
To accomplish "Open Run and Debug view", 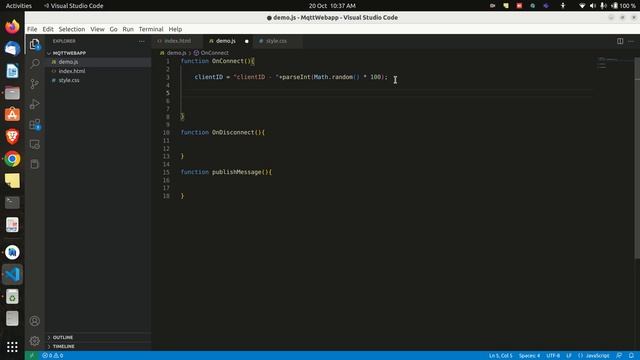I will click(35, 104).
